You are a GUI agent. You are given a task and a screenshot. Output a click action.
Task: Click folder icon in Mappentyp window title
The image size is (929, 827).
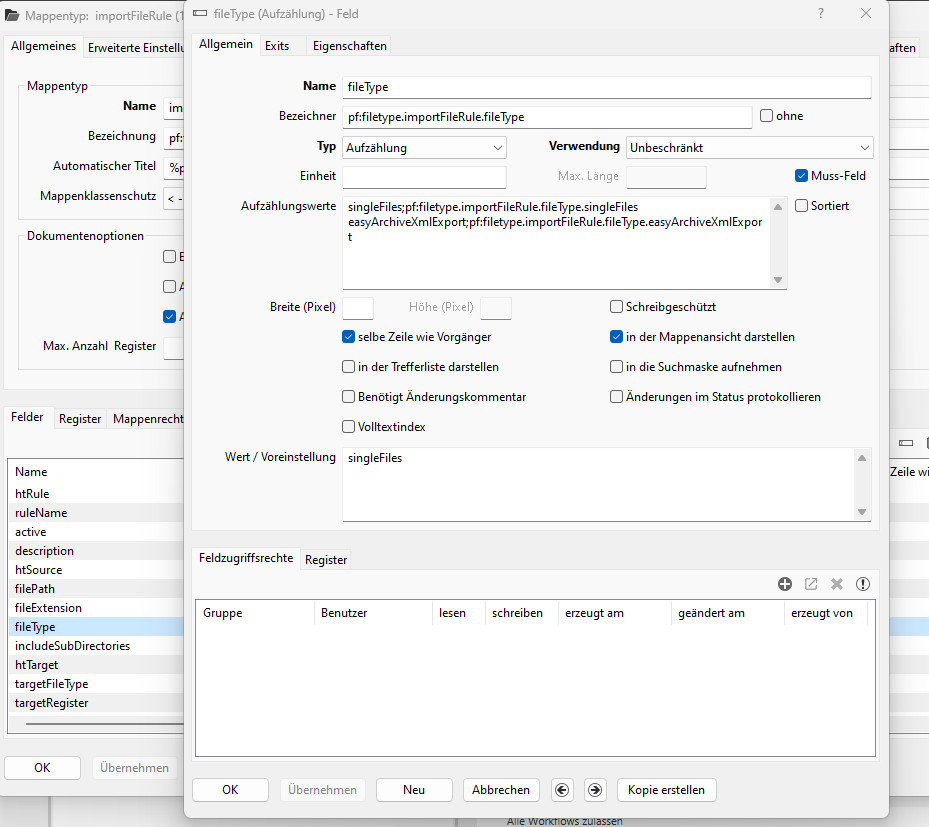pos(12,15)
